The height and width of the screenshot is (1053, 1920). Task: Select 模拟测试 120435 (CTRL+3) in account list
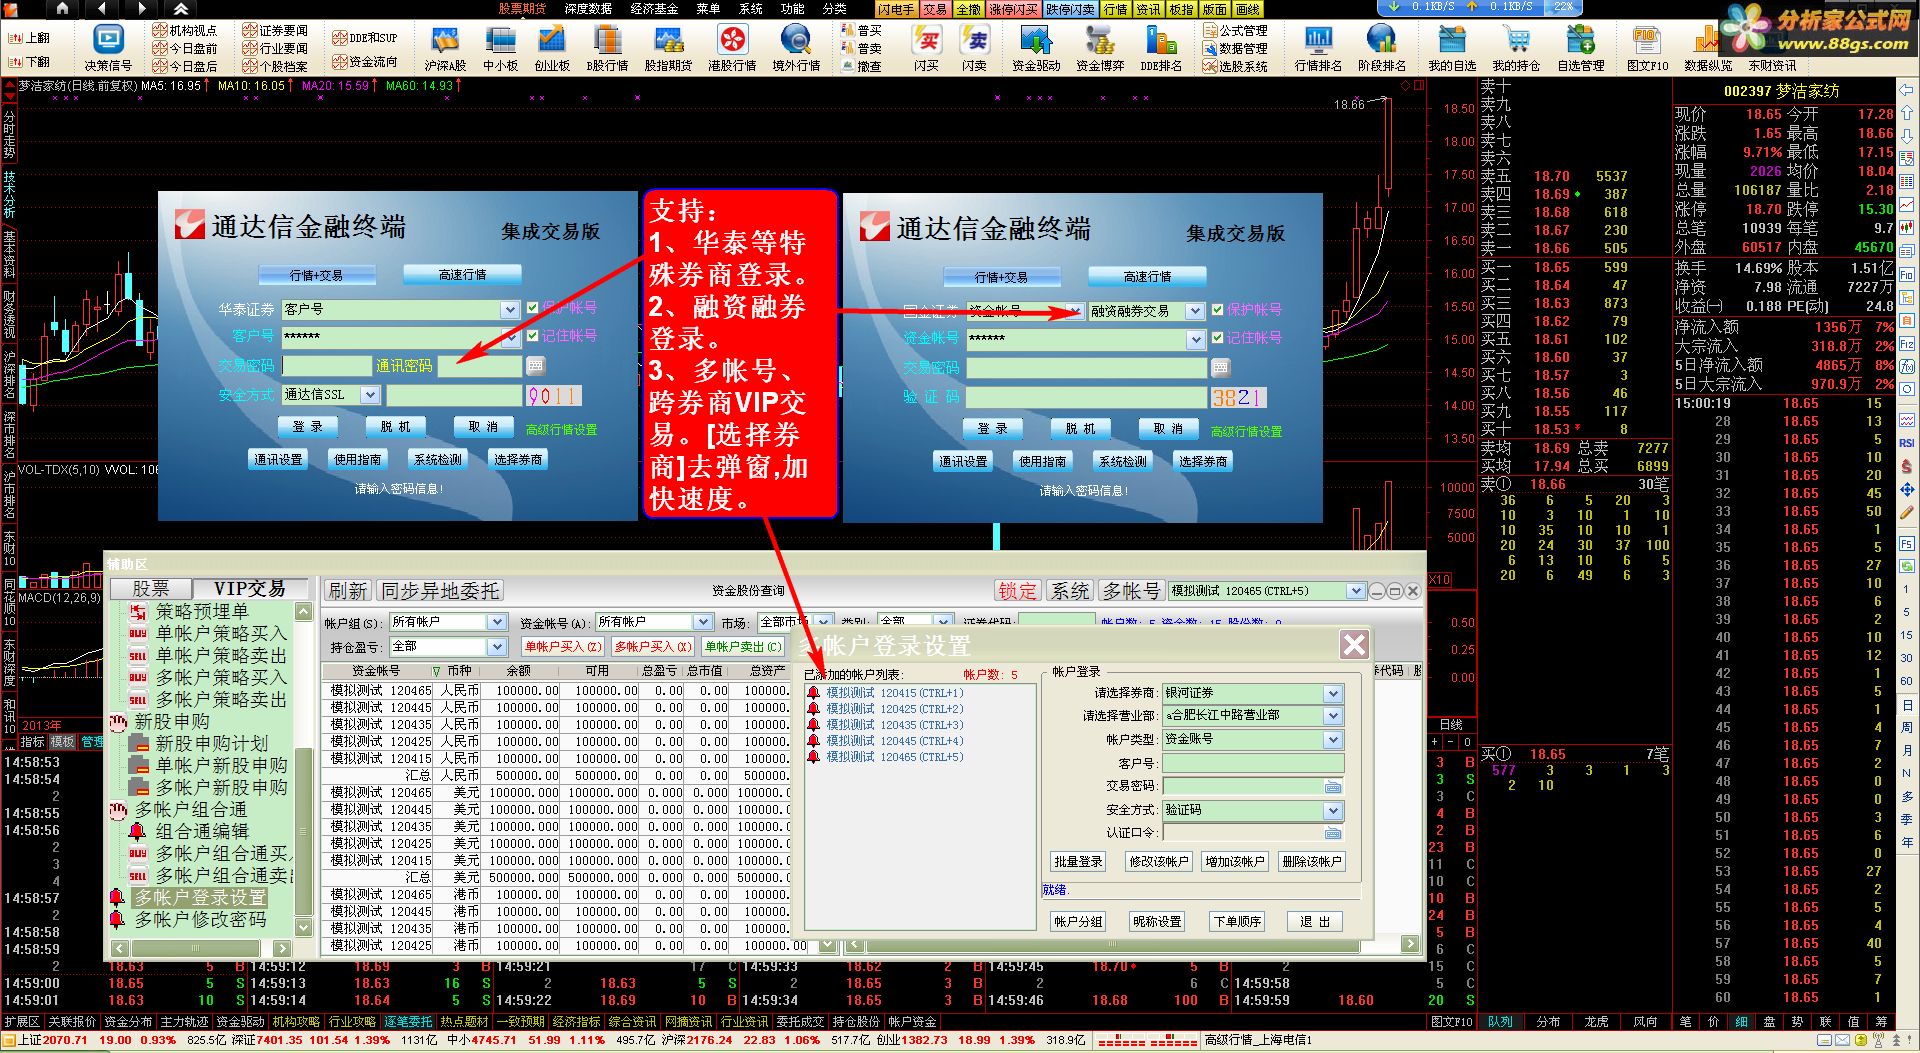[x=894, y=724]
